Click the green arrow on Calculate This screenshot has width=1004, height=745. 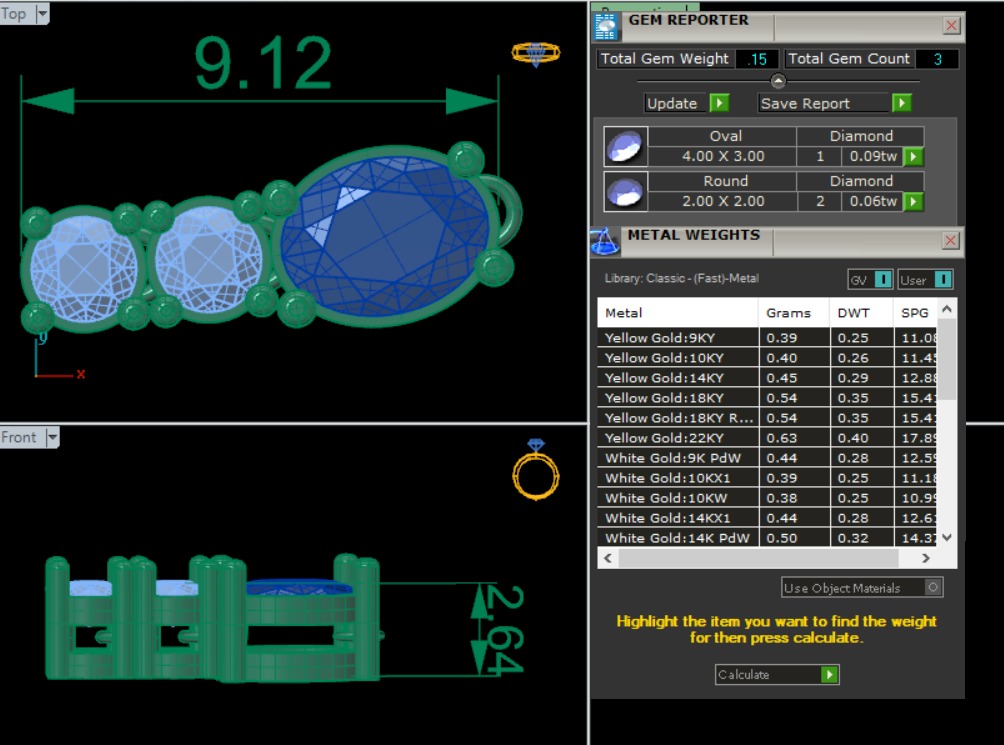click(829, 675)
